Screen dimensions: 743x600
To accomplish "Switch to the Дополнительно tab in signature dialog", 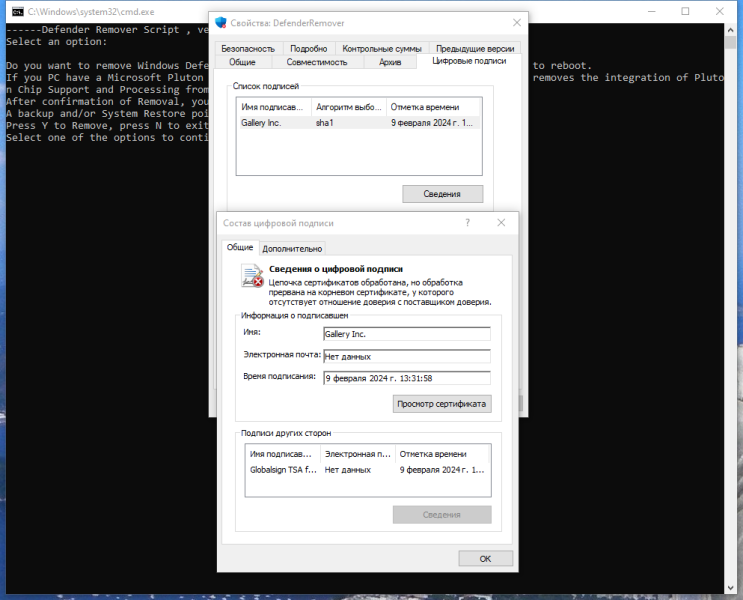I will click(x=292, y=248).
